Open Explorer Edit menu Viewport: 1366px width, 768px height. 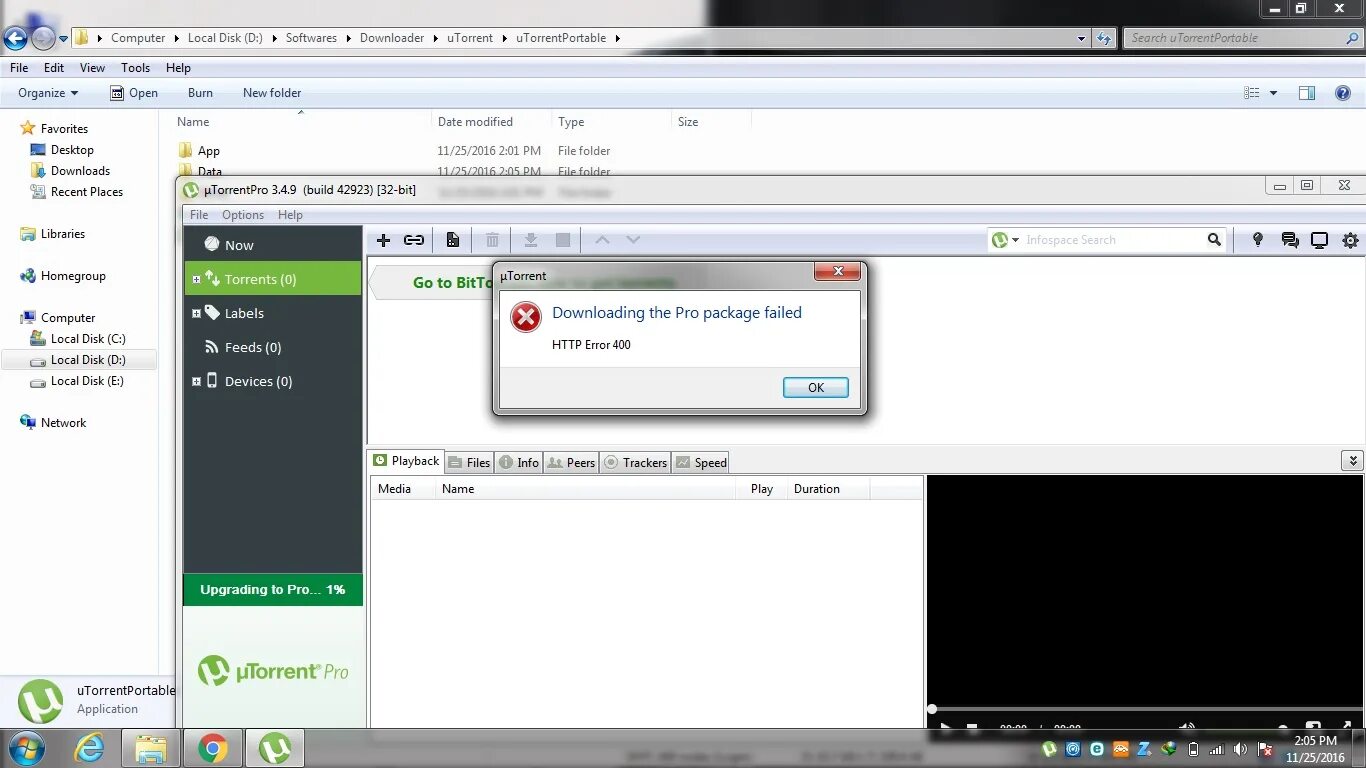click(x=54, y=68)
